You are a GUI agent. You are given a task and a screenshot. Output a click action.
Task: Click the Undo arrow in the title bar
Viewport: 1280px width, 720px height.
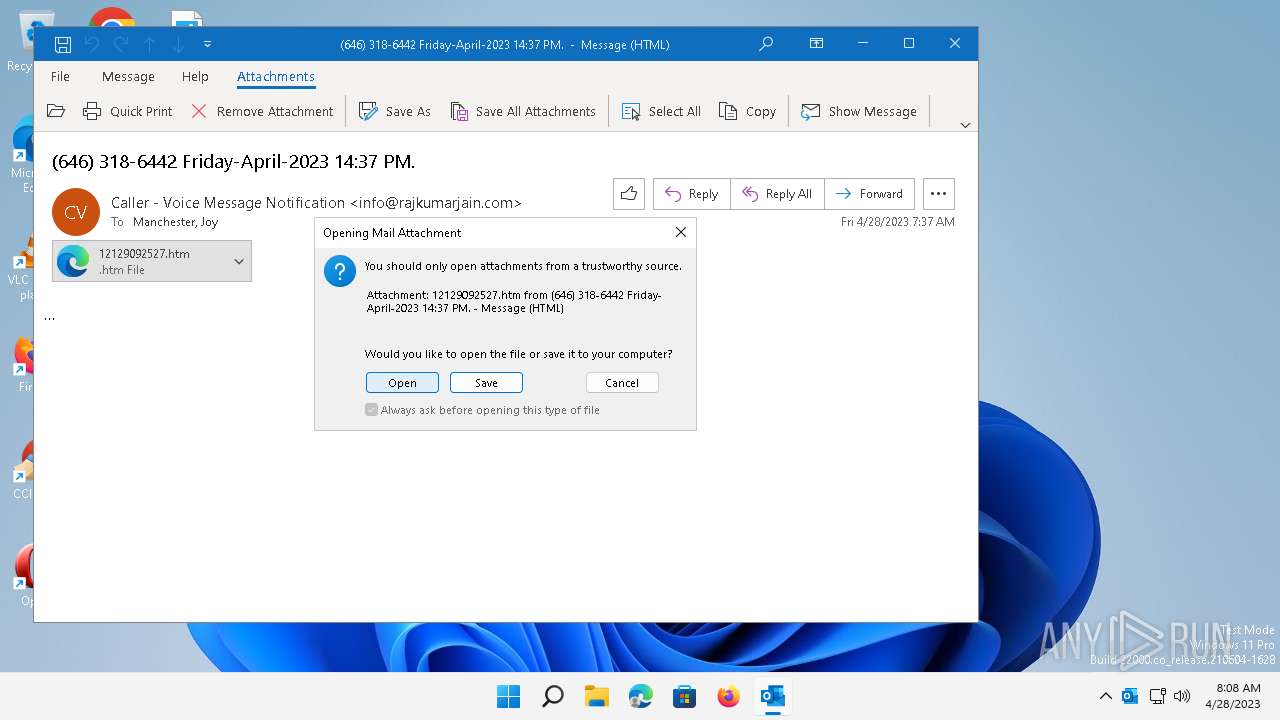92,44
